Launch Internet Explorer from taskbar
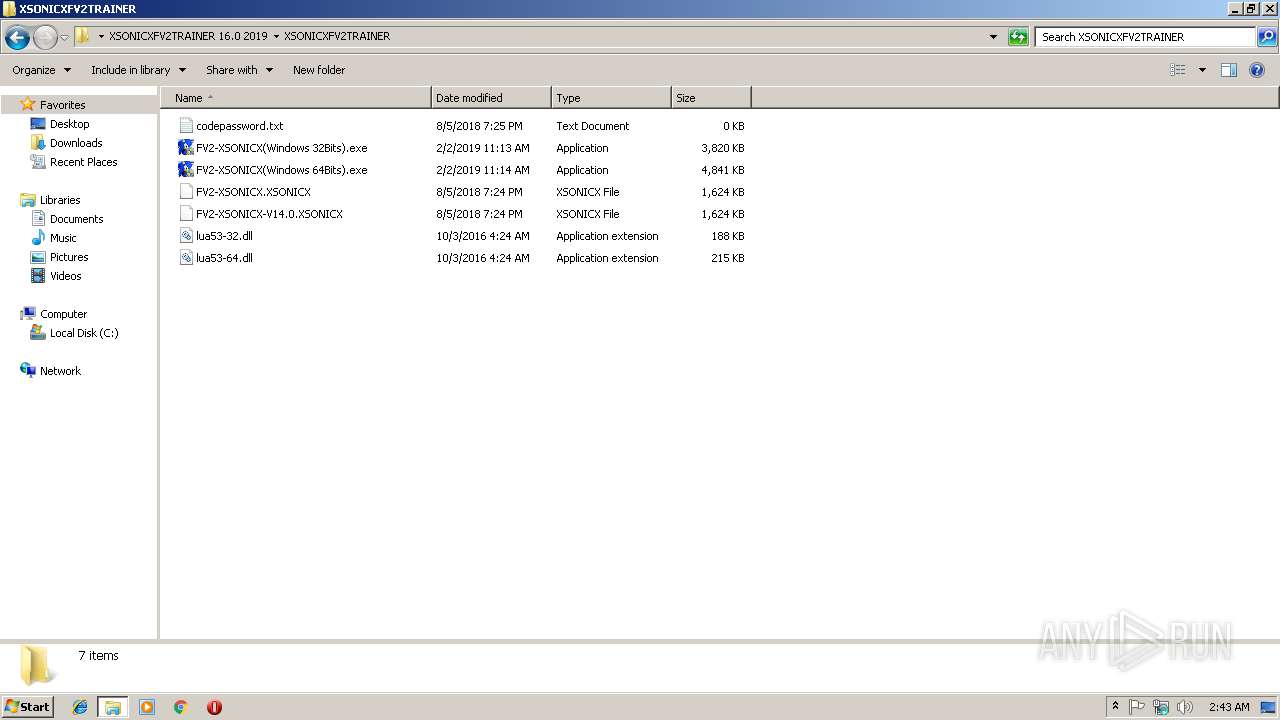The height and width of the screenshot is (720, 1280). pos(80,707)
